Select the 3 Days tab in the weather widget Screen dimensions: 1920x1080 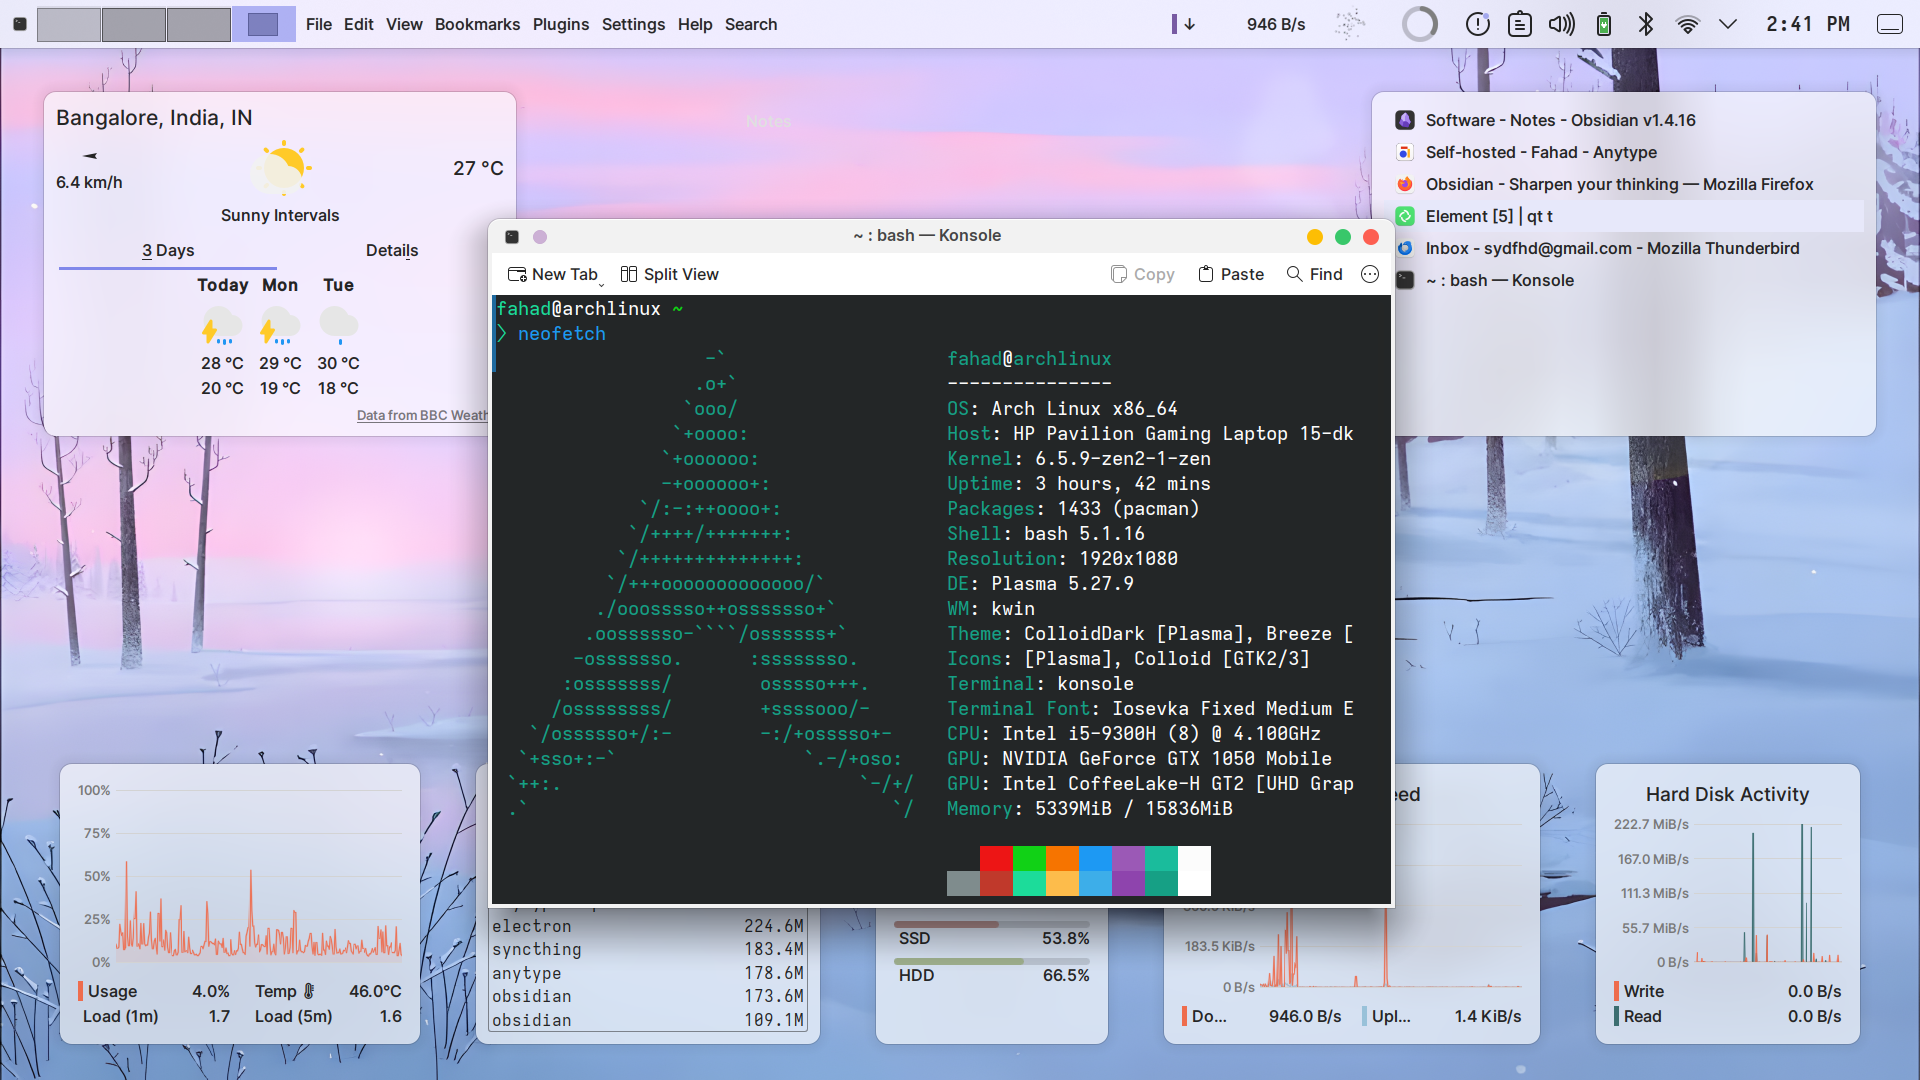point(168,250)
